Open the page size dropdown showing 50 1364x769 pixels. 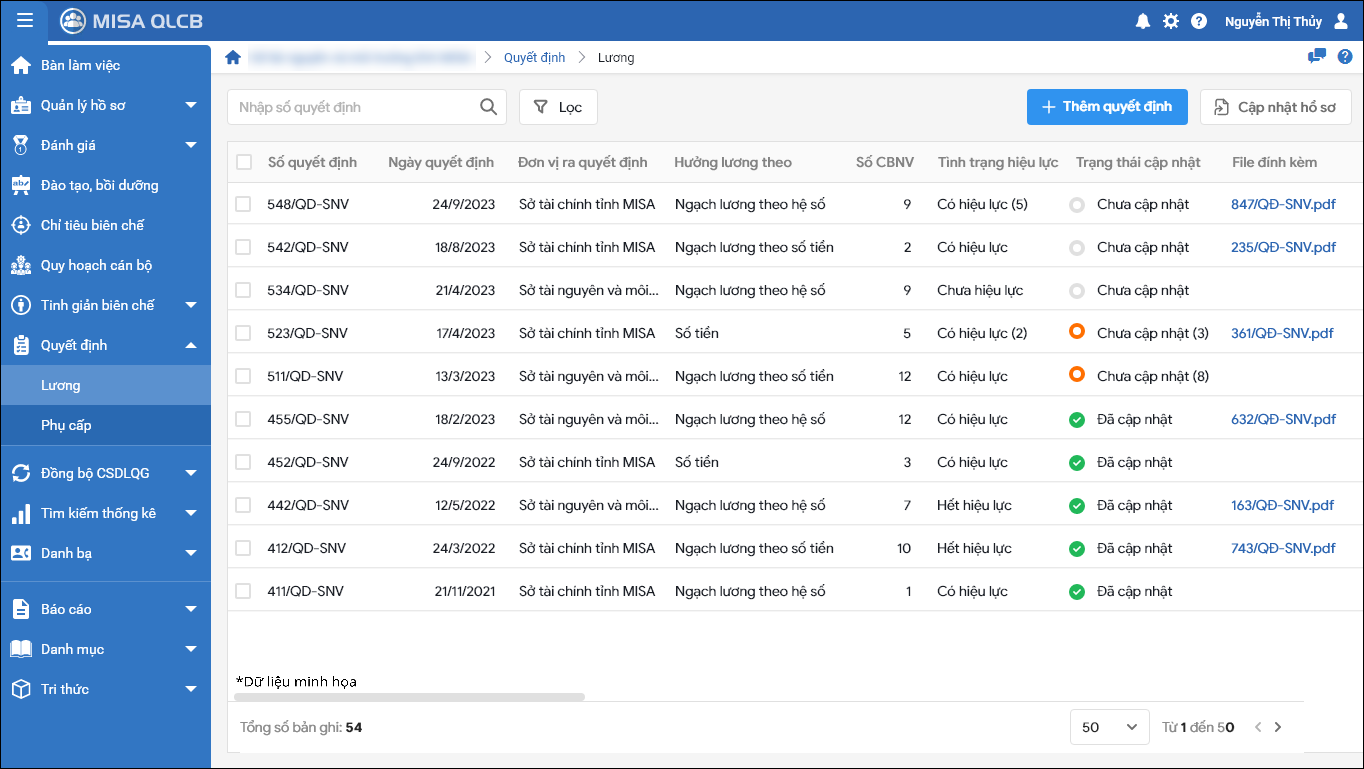[1108, 727]
